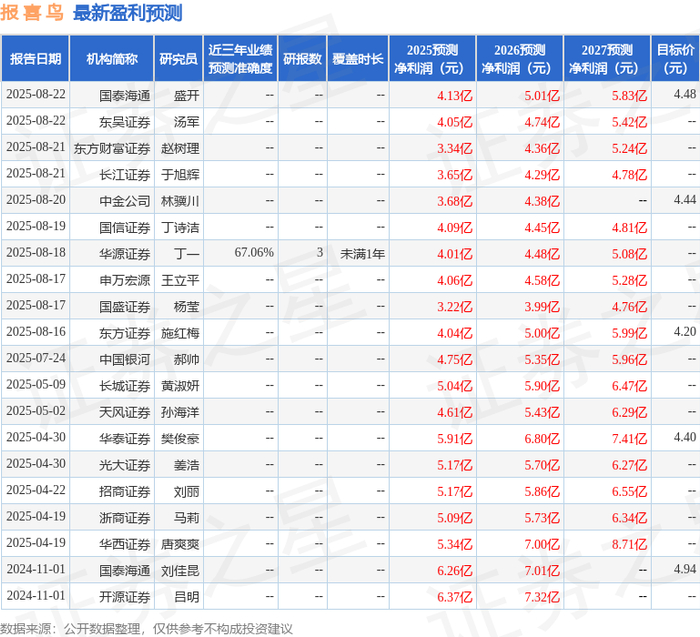This screenshot has width=700, height=637.
Task: Click the 覆盖时长 column header
Action: (358, 59)
